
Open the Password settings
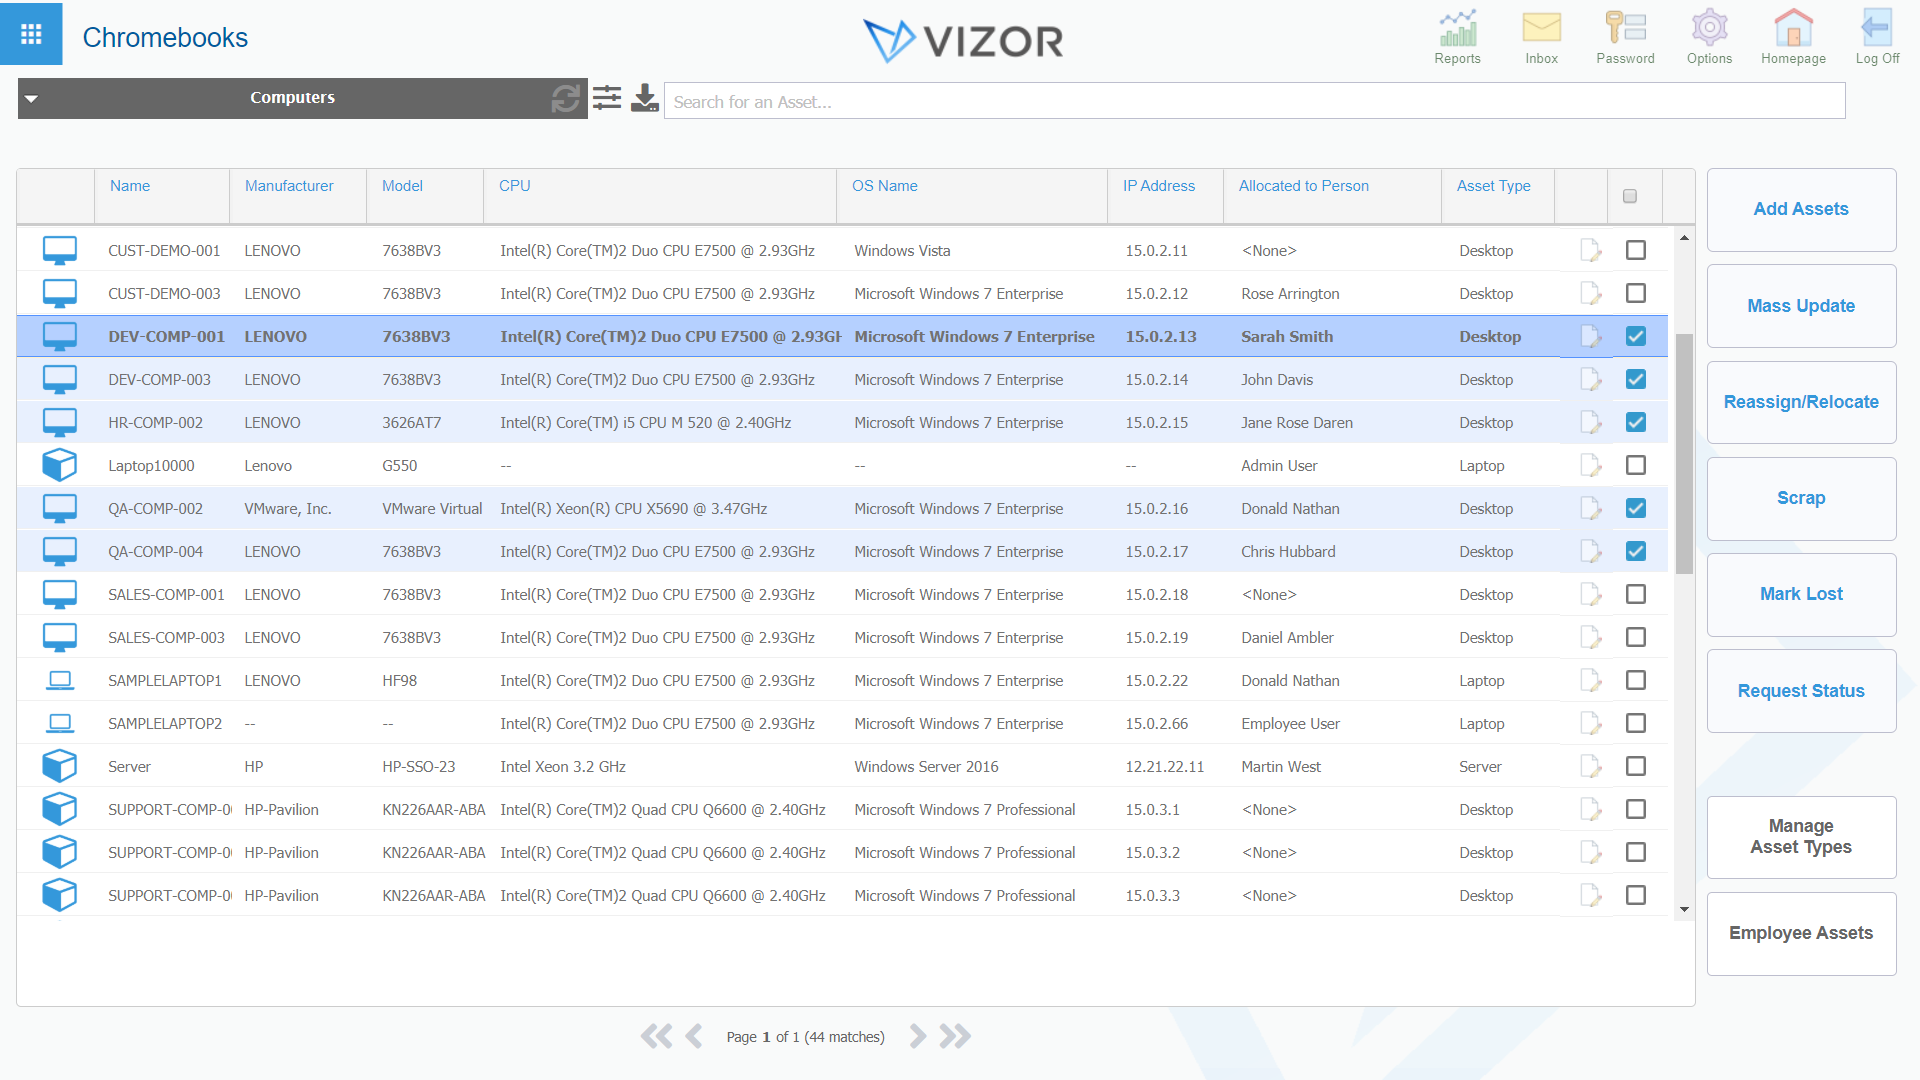[1625, 37]
